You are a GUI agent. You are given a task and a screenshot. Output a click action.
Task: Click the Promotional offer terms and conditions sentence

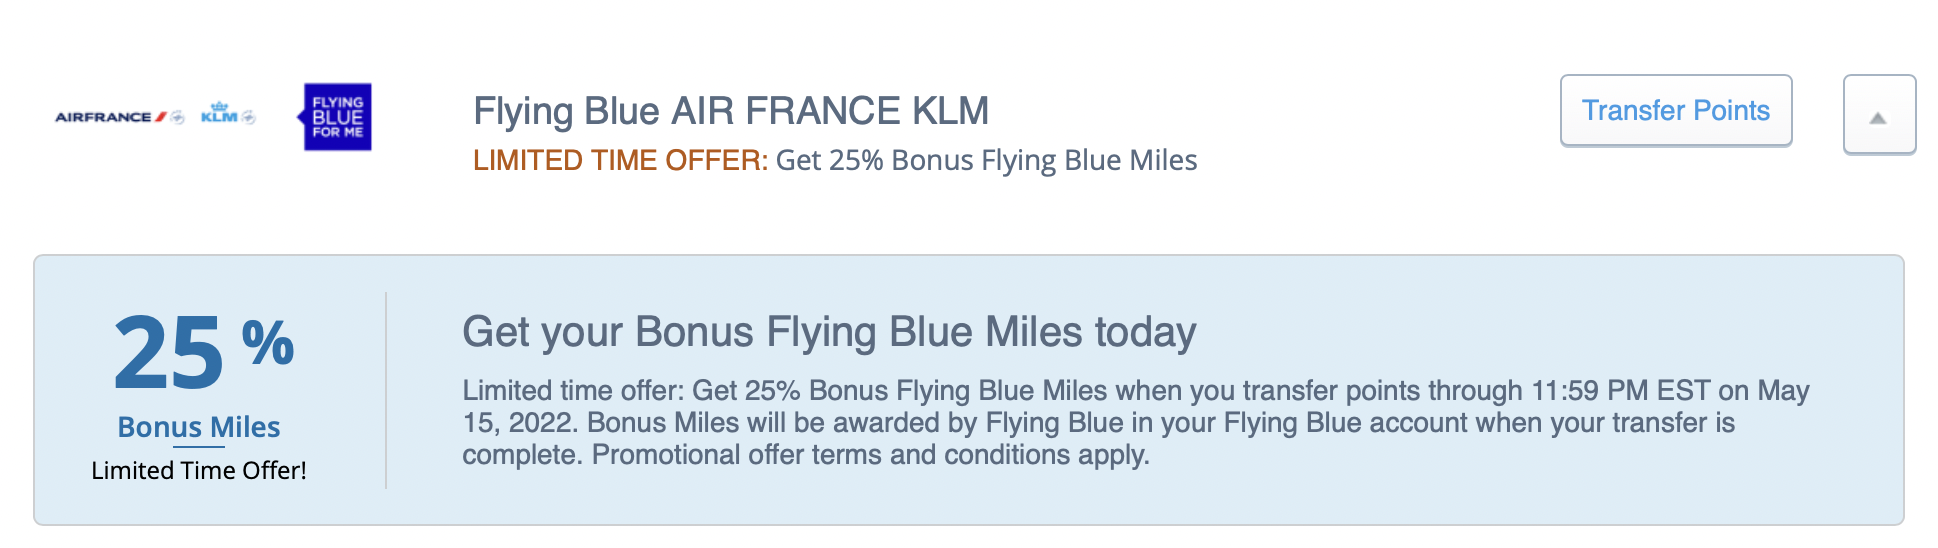click(x=870, y=455)
